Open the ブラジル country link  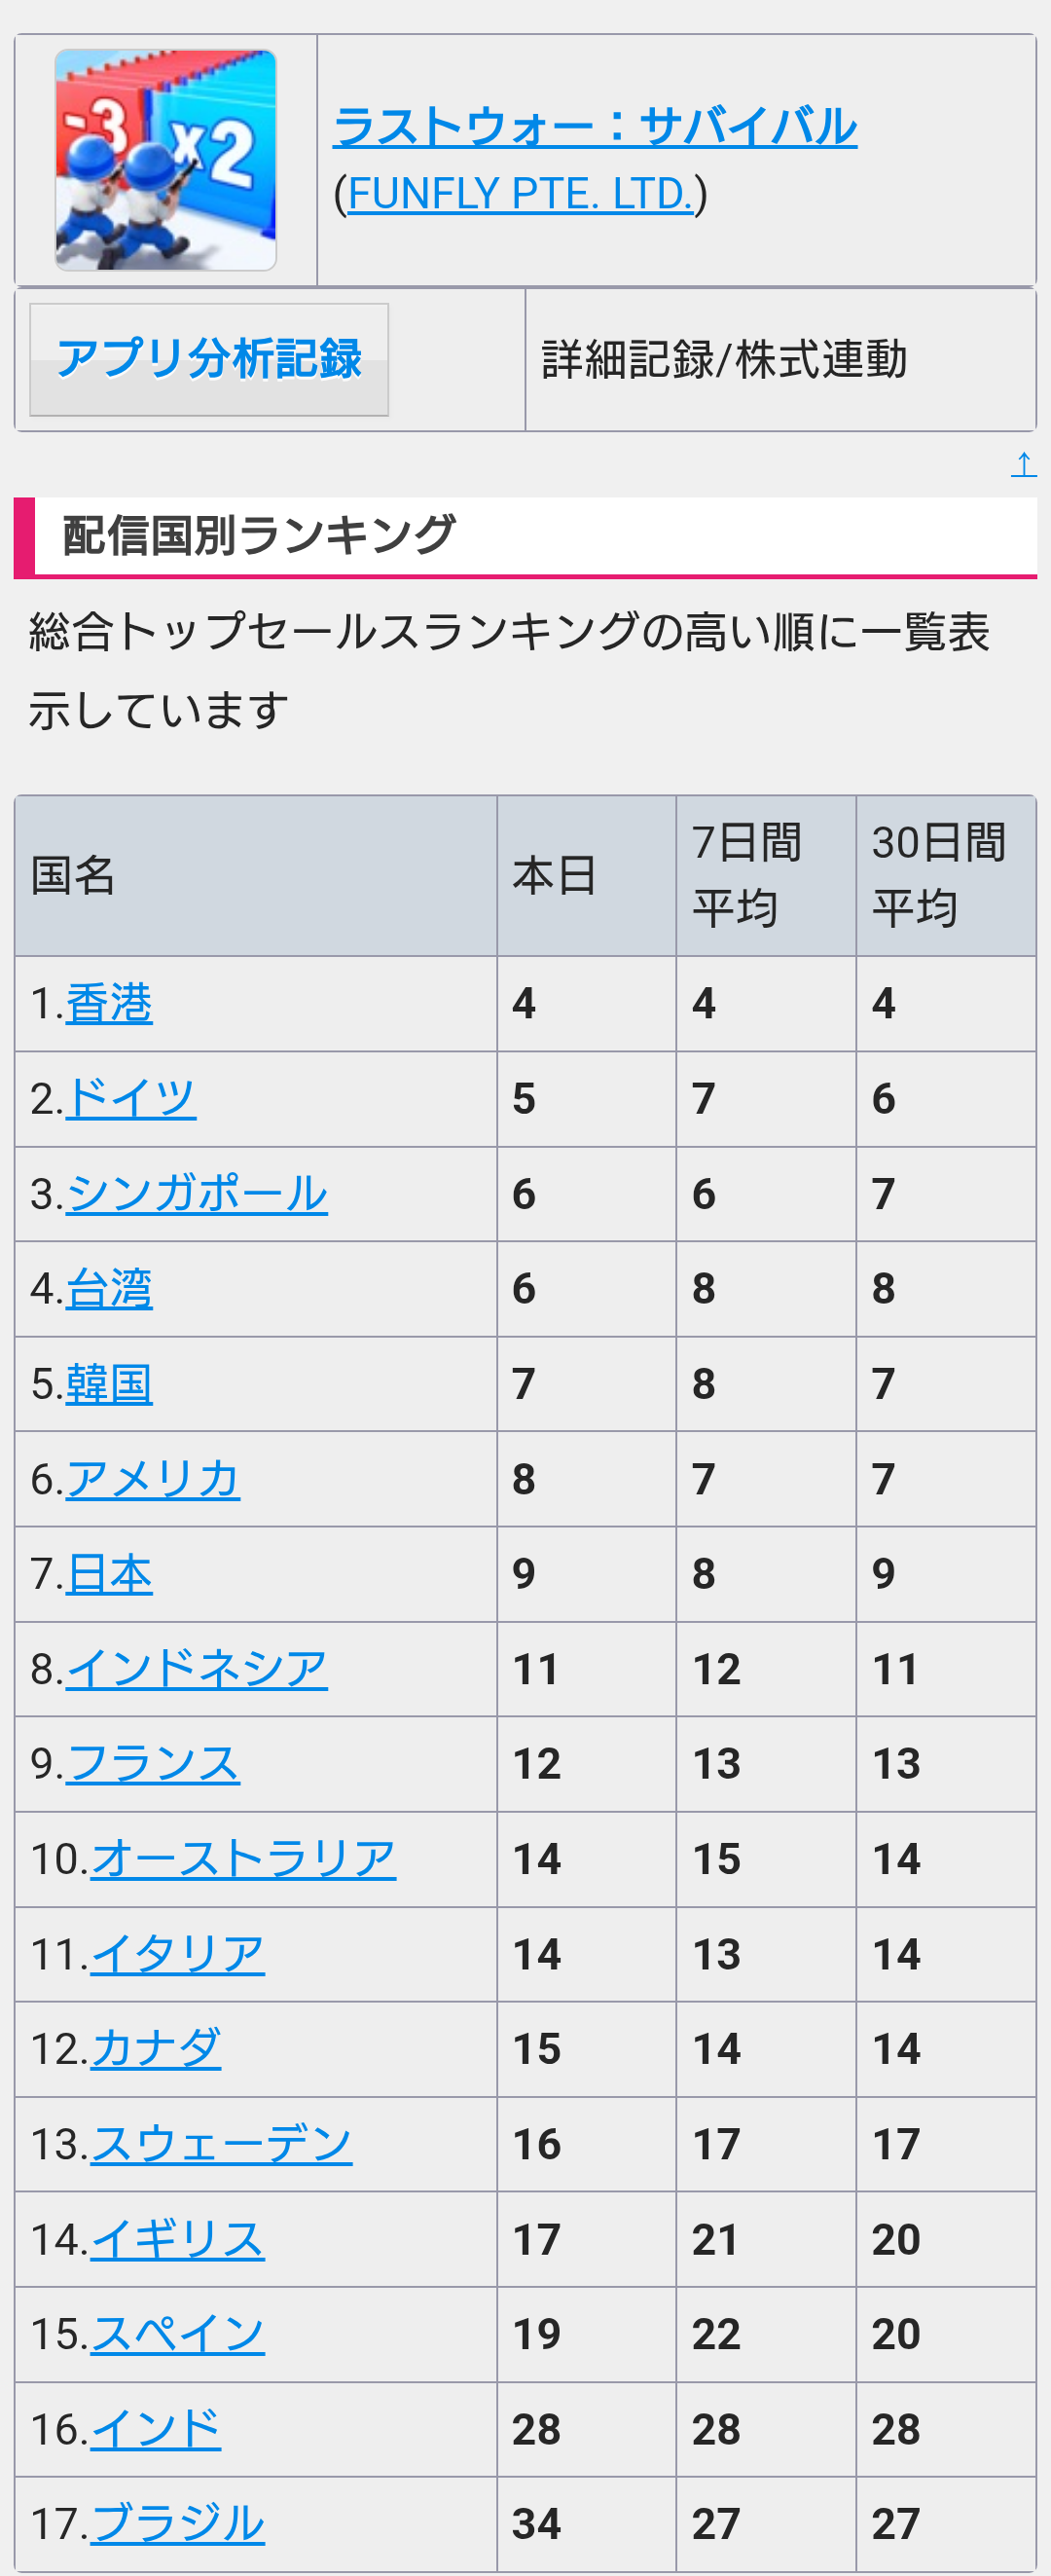click(177, 2523)
